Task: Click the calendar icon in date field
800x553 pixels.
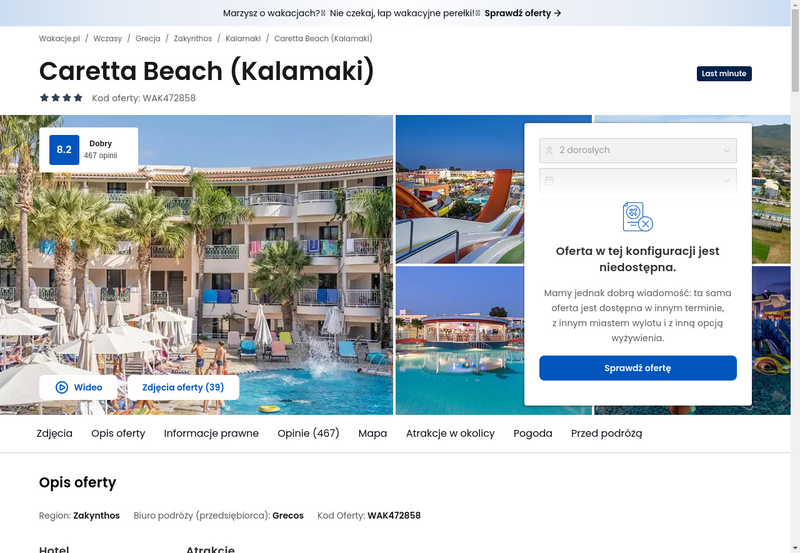Action: click(549, 181)
